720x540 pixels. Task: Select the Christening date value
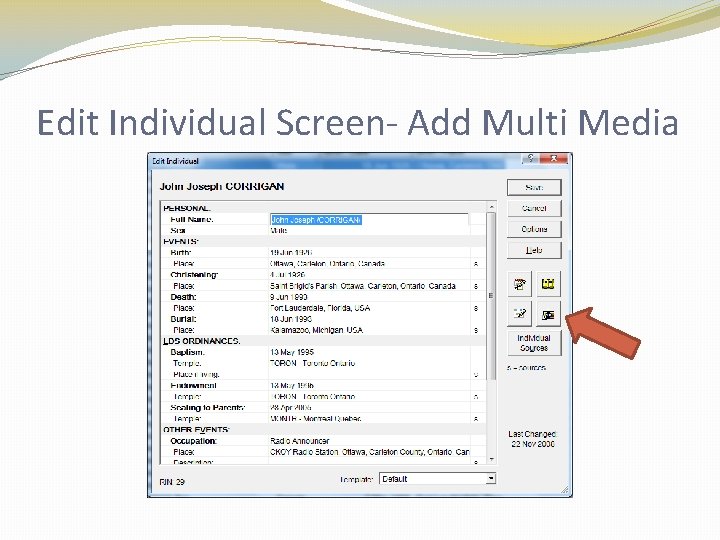pos(287,275)
